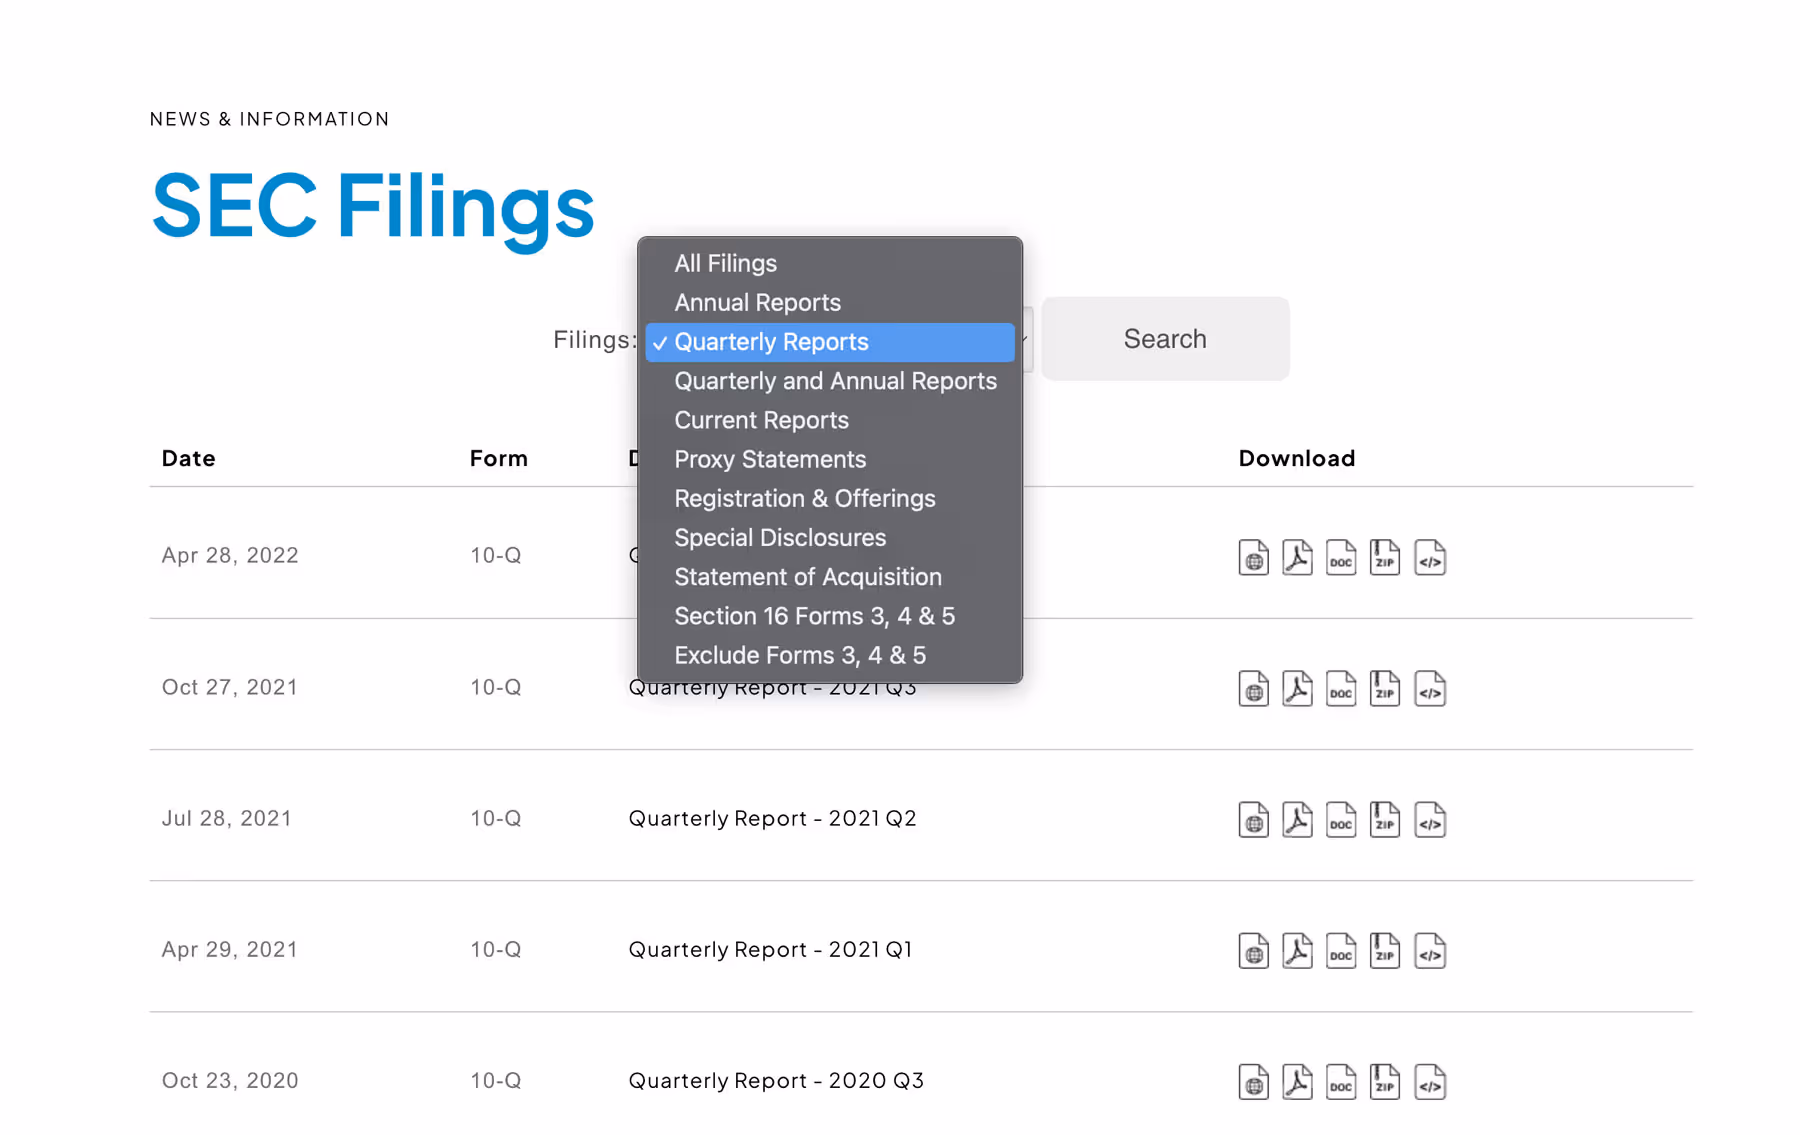The height and width of the screenshot is (1135, 1800).
Task: Click the Oct 27, 2021 date cell
Action: click(x=230, y=687)
